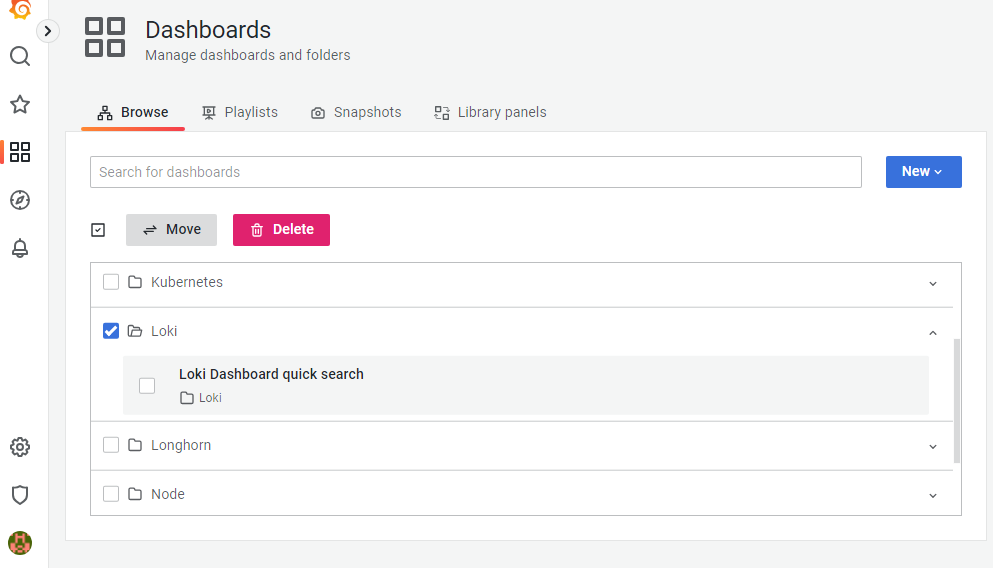Image resolution: width=993 pixels, height=568 pixels.
Task: Click the Search for dashboards field
Action: (475, 172)
